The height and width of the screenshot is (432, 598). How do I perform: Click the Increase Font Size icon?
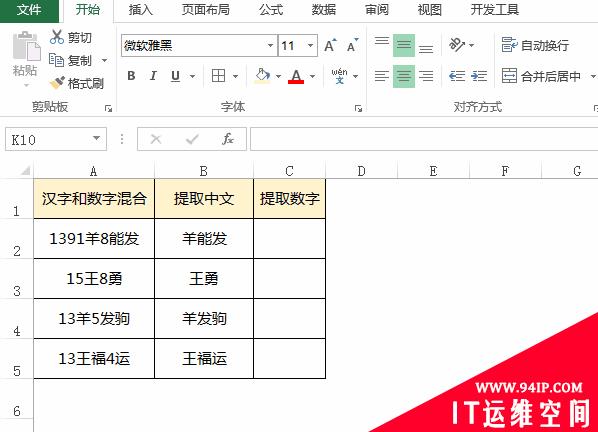click(x=330, y=45)
